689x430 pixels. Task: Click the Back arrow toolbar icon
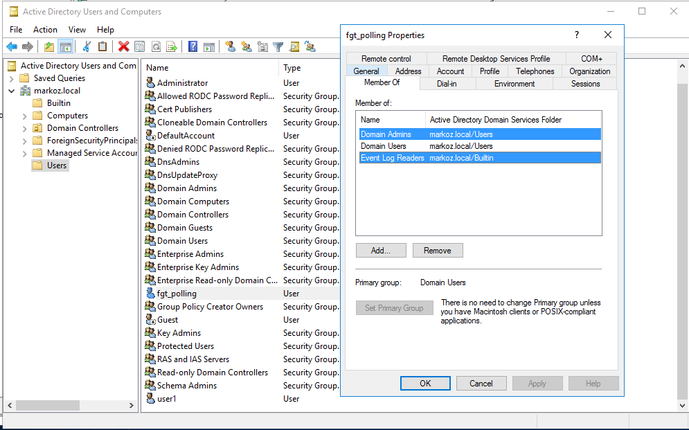click(x=12, y=47)
